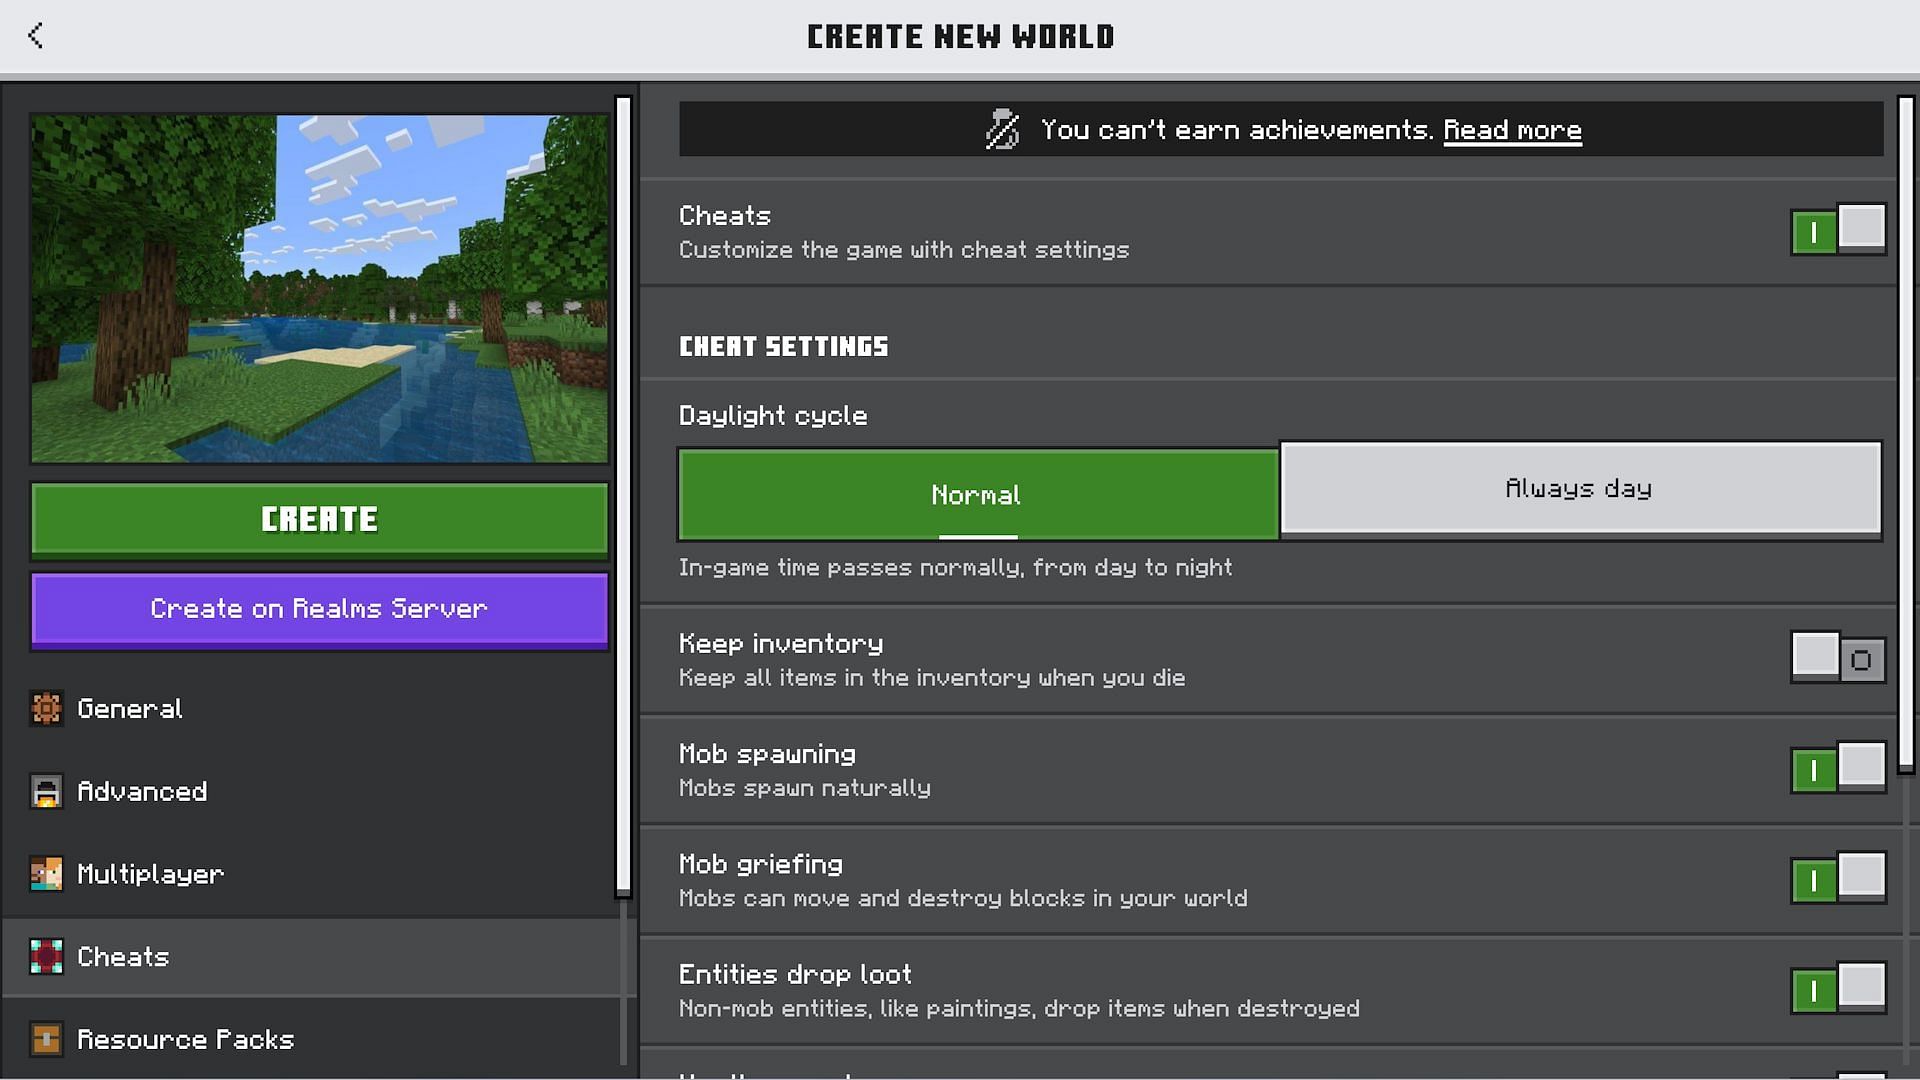Click the Resource Packs chest icon

point(46,1039)
